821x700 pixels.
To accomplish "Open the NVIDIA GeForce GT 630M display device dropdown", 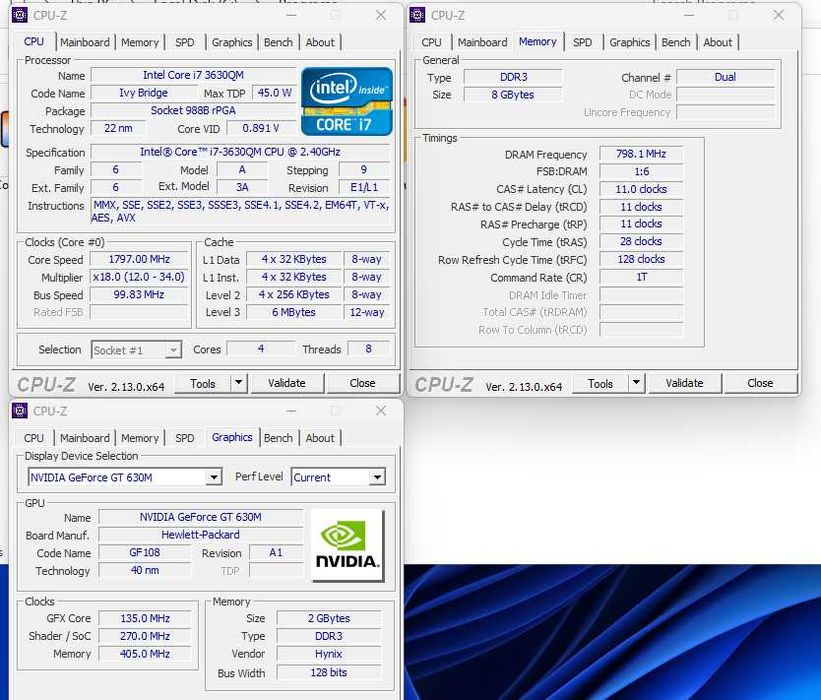I will click(x=125, y=477).
